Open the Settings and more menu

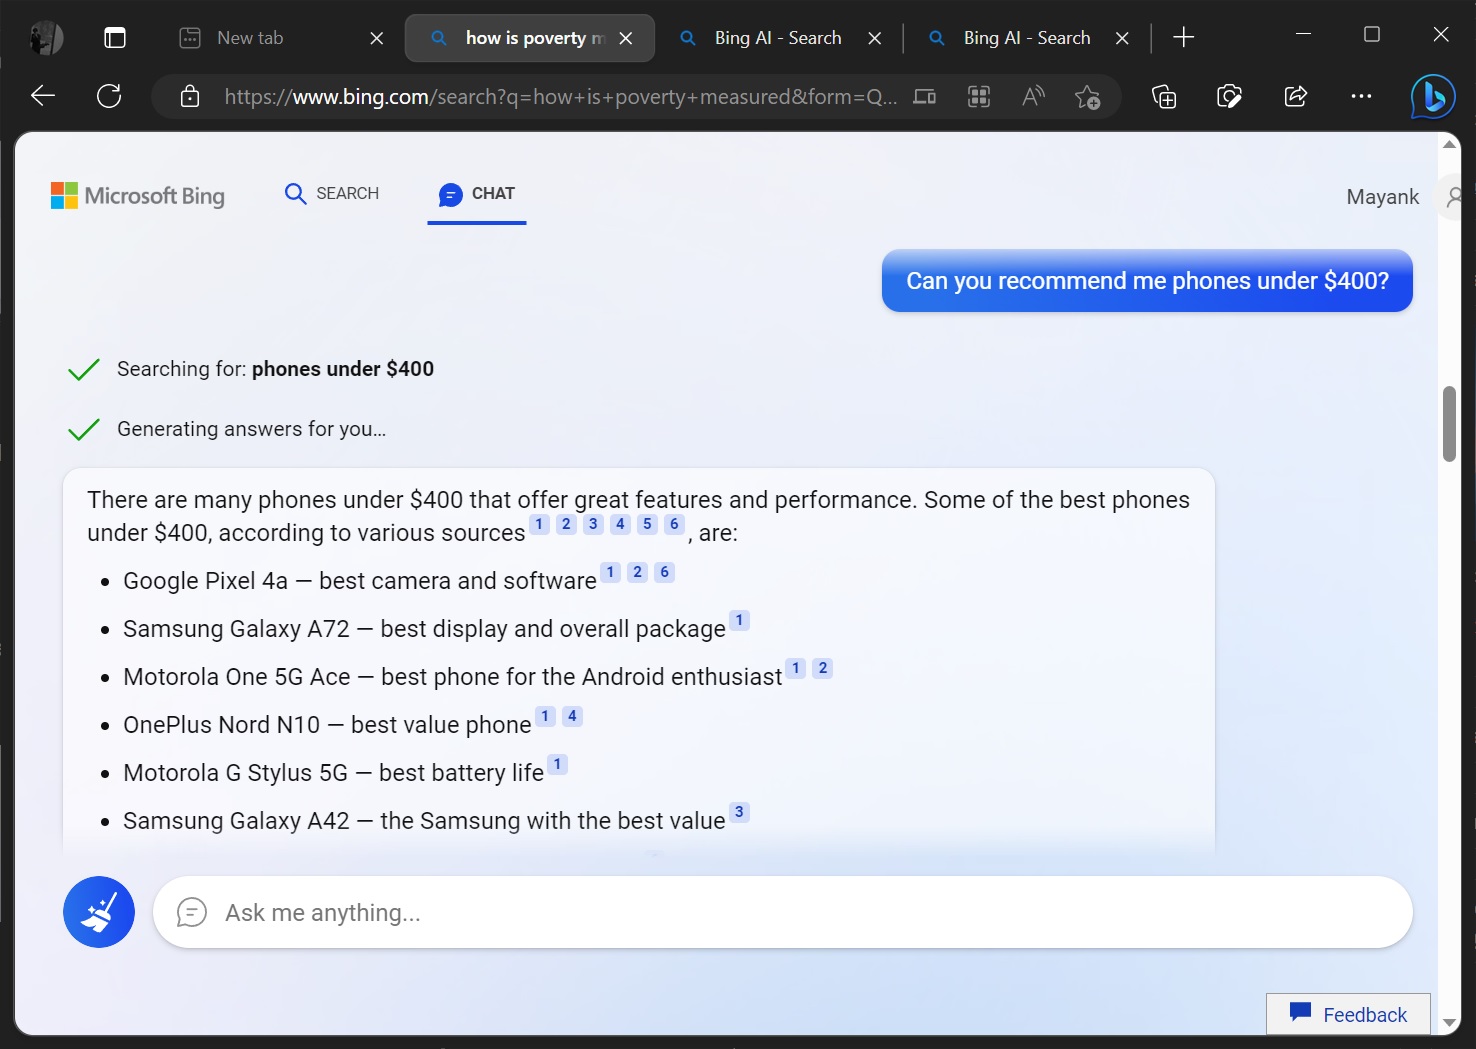coord(1361,96)
